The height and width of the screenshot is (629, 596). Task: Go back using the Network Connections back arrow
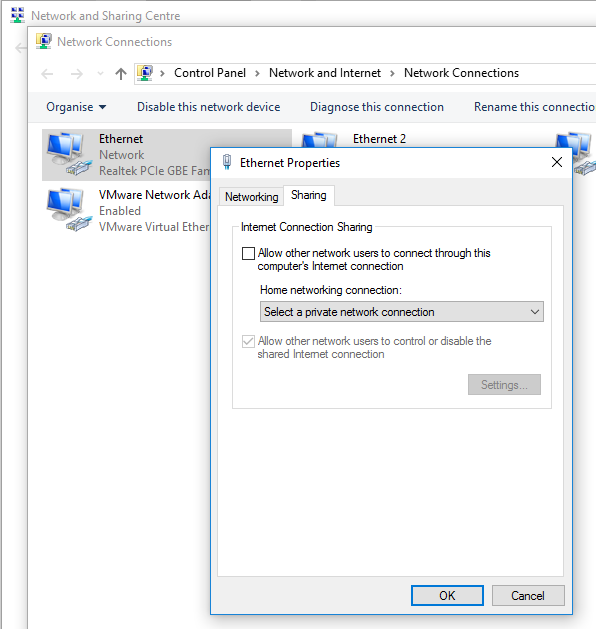pos(47,74)
